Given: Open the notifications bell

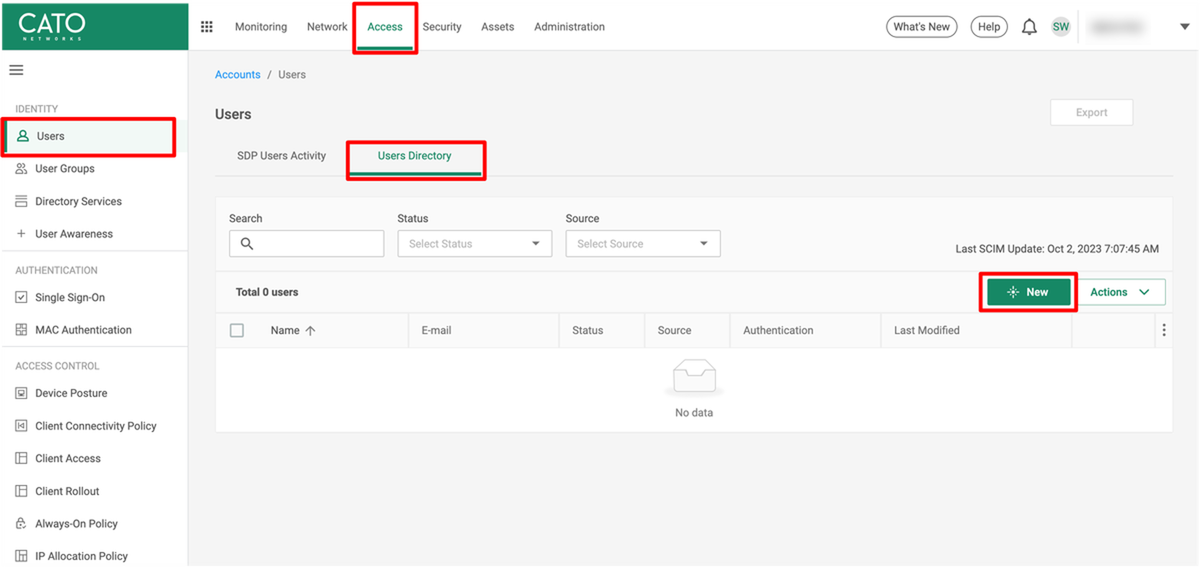Looking at the screenshot, I should point(1029,27).
